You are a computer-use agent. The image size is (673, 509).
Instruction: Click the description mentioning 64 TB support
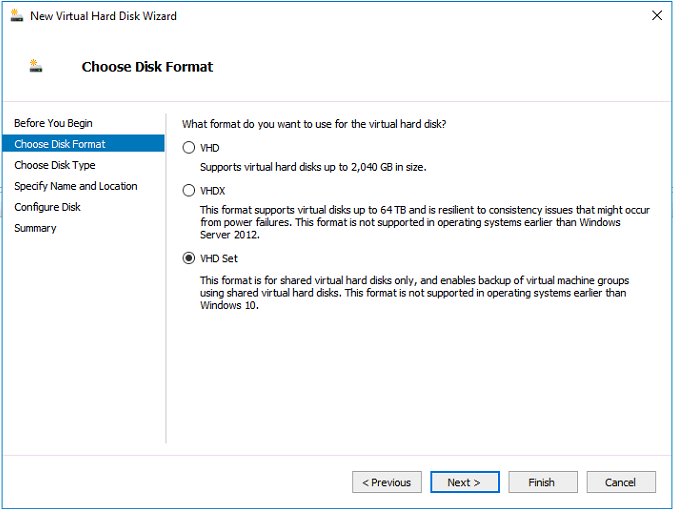pyautogui.click(x=410, y=222)
